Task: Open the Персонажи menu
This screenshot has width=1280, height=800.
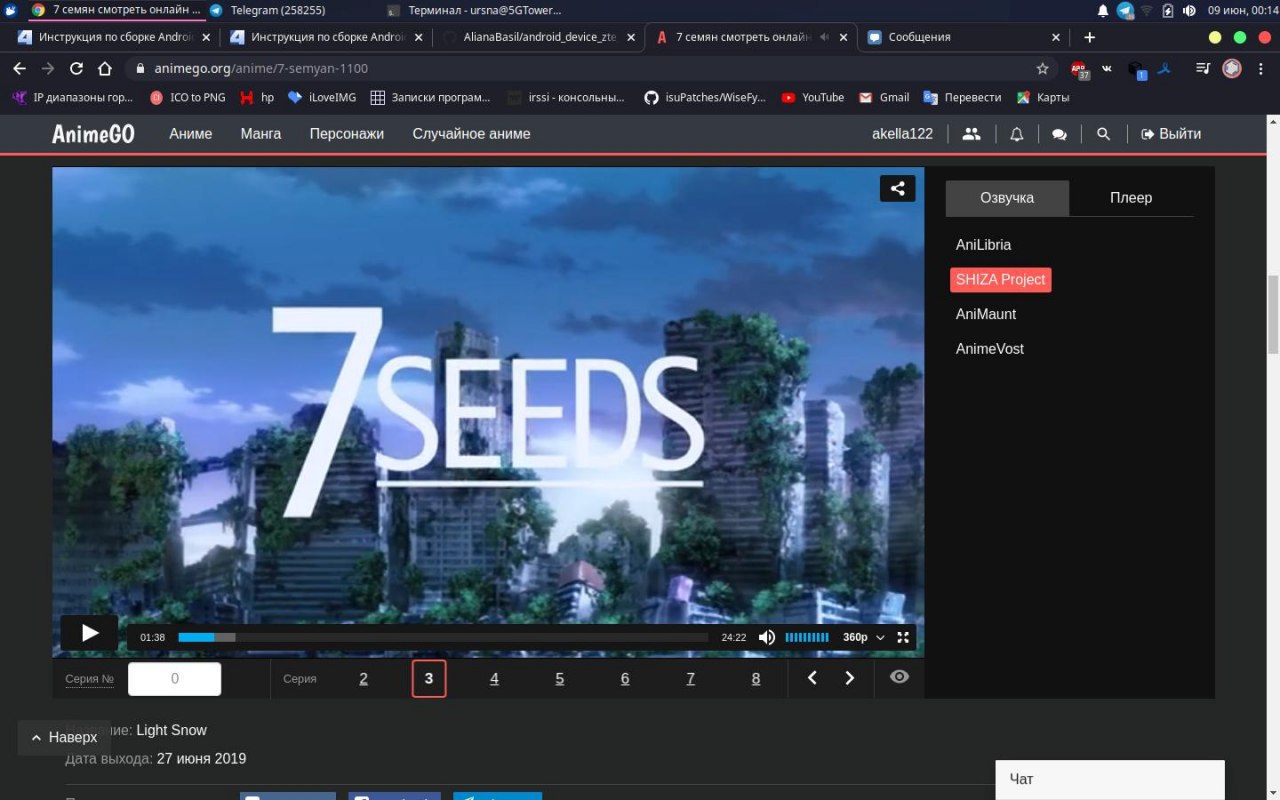Action: point(347,134)
